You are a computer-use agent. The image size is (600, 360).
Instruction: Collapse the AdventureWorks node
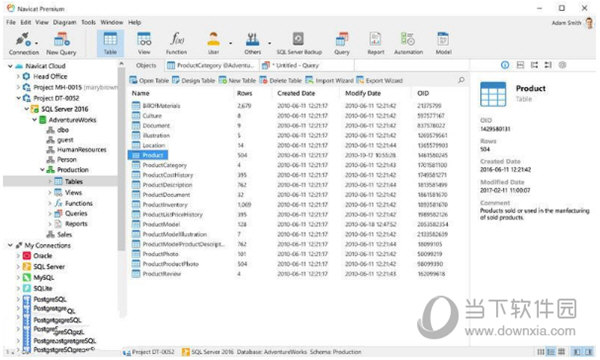pyautogui.click(x=34, y=120)
